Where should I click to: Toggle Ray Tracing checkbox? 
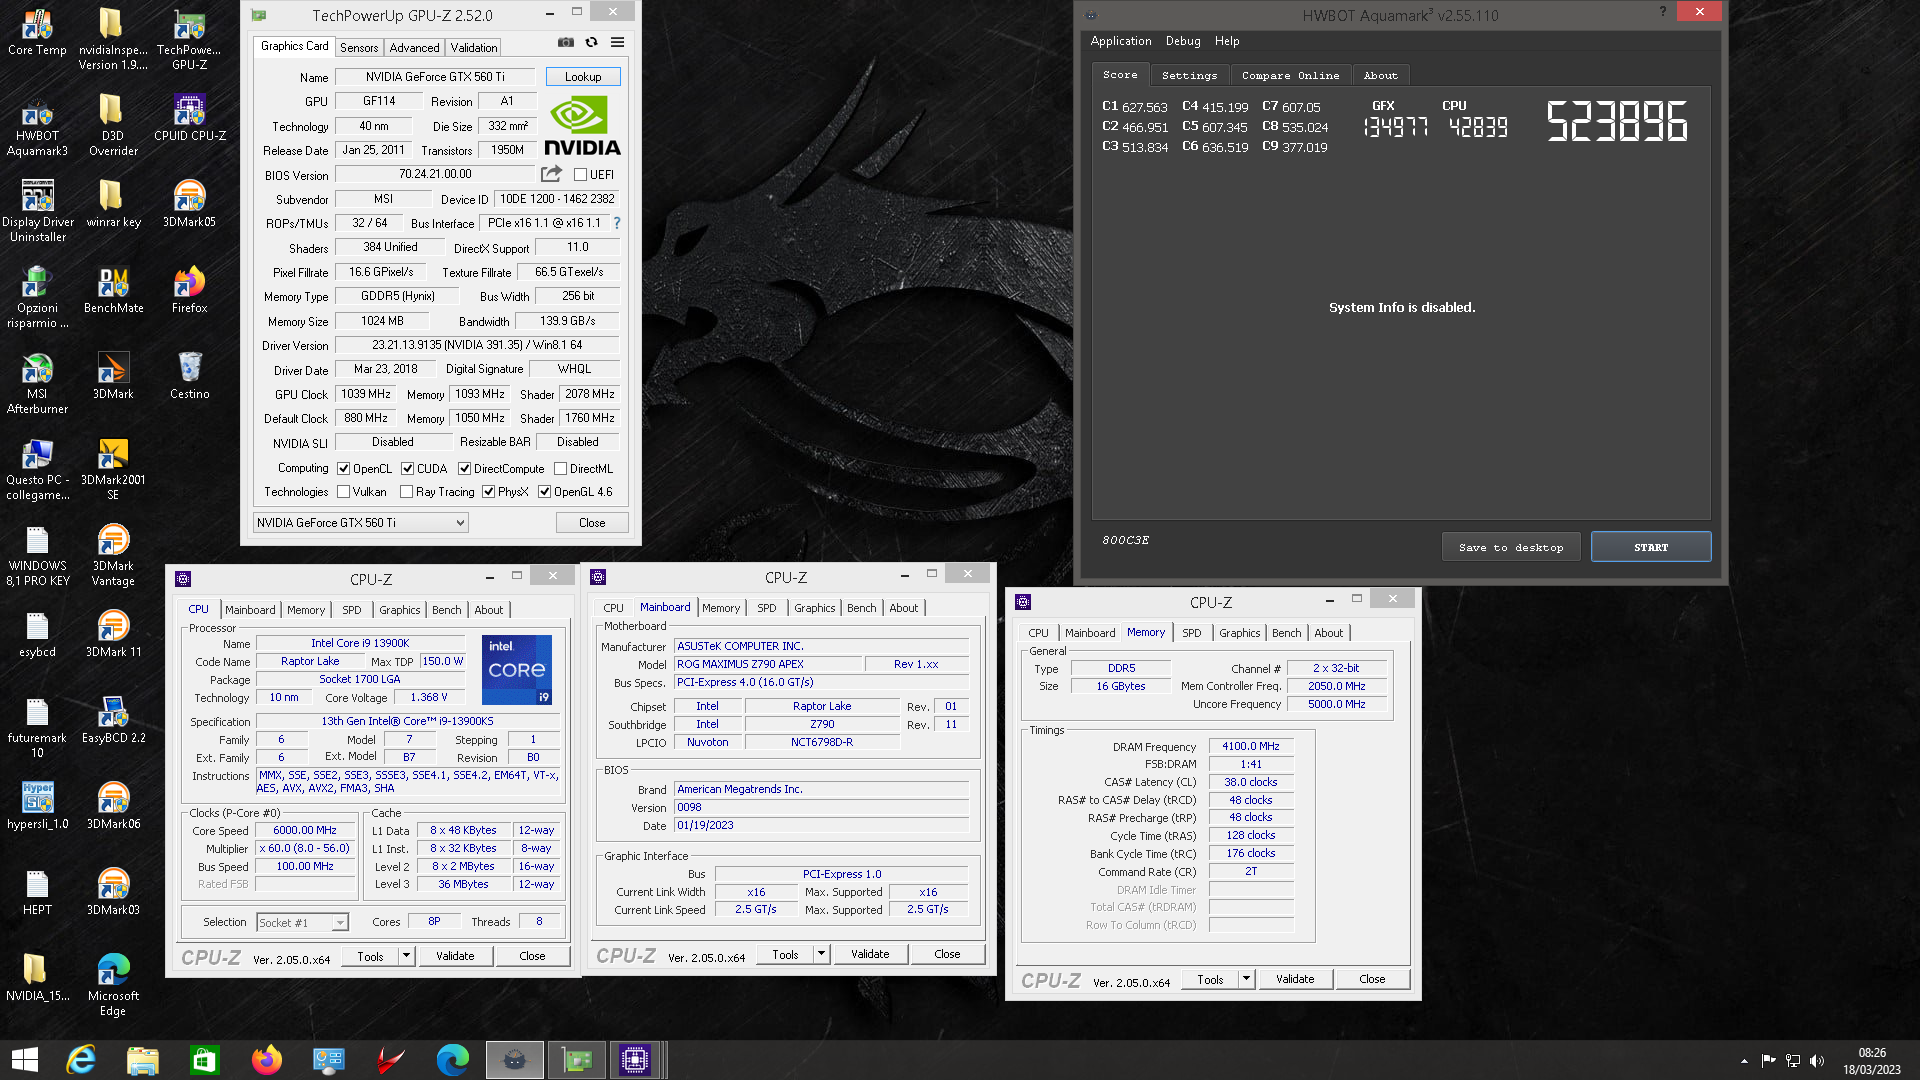coord(407,491)
